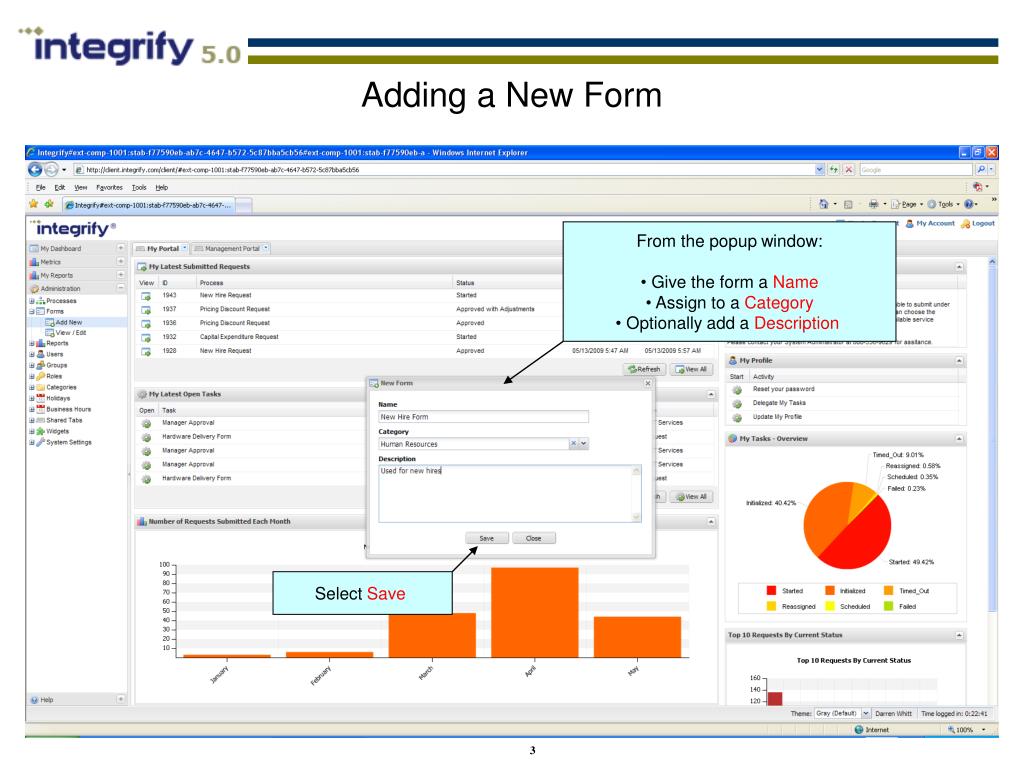This screenshot has height=768, width=1024.
Task: Collapse the My Profile panel
Action: tap(959, 360)
